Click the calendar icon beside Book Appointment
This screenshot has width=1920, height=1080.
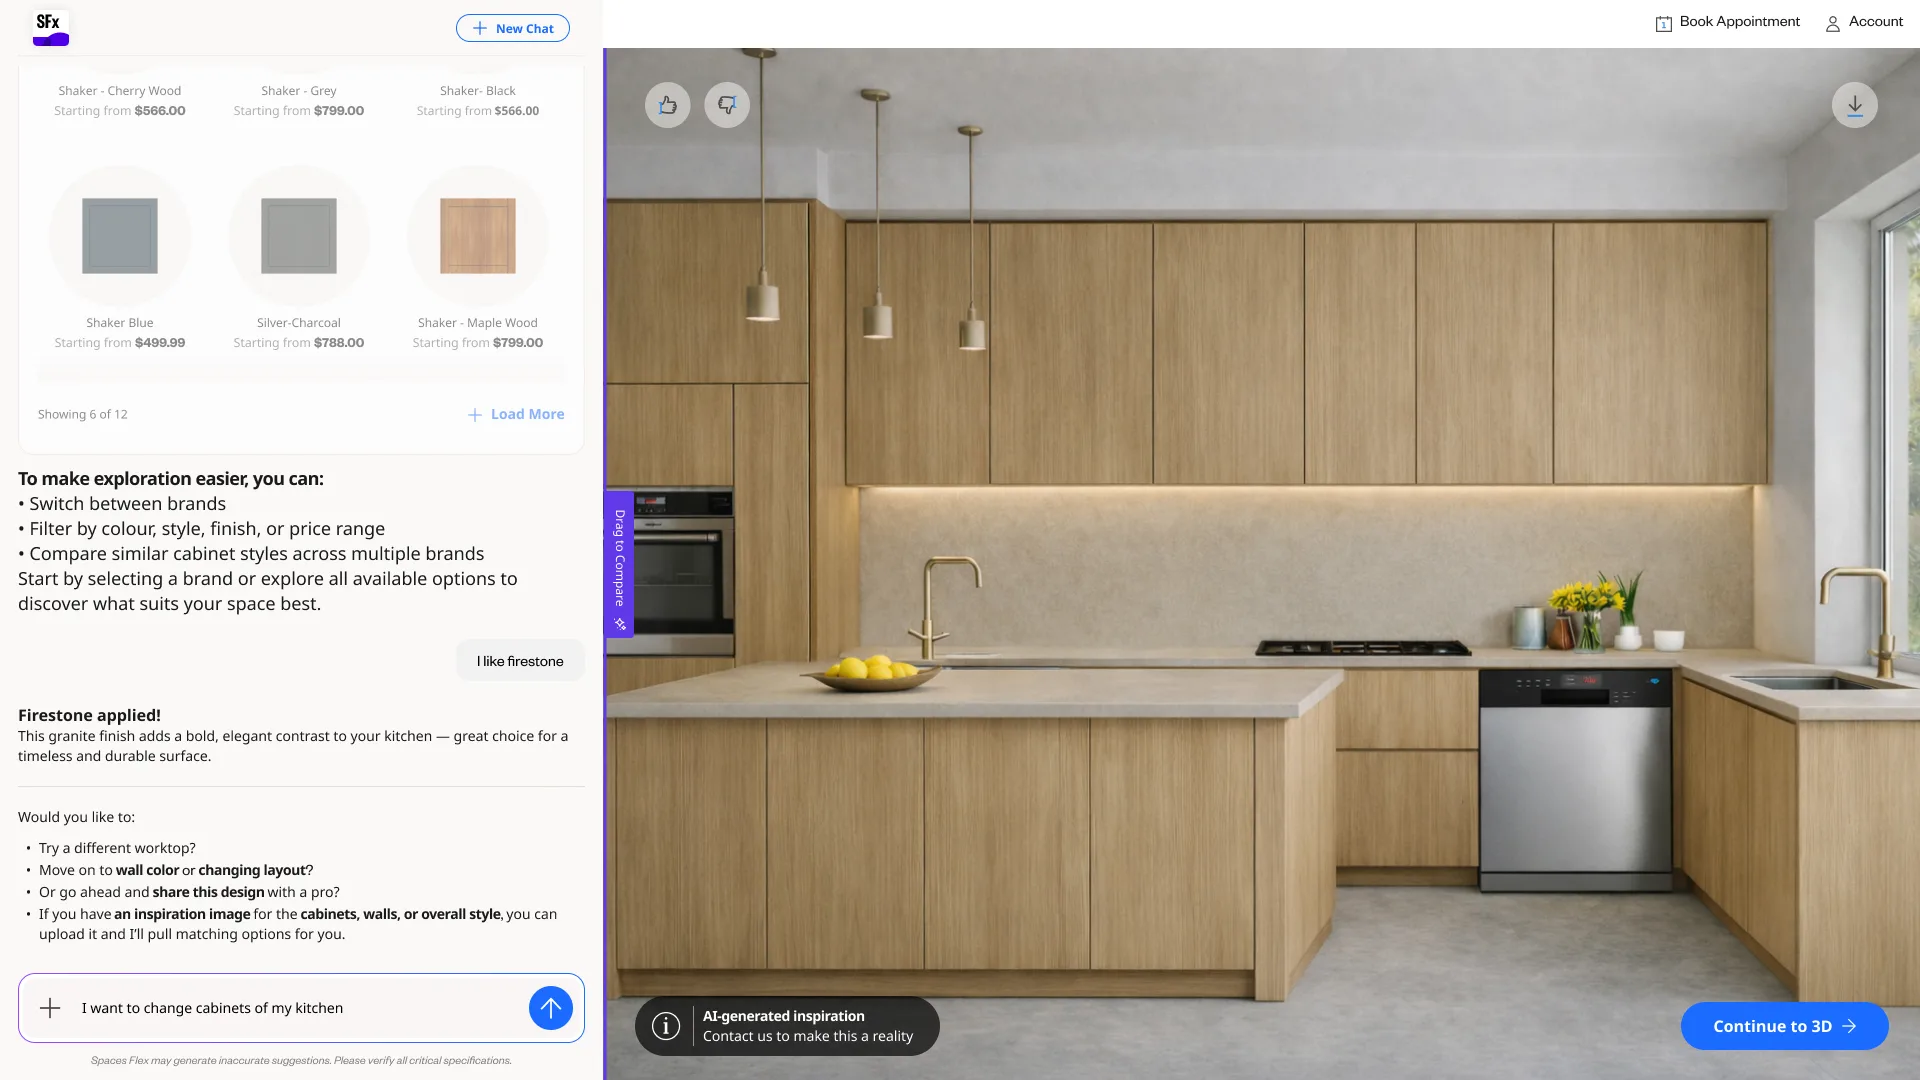click(x=1663, y=23)
